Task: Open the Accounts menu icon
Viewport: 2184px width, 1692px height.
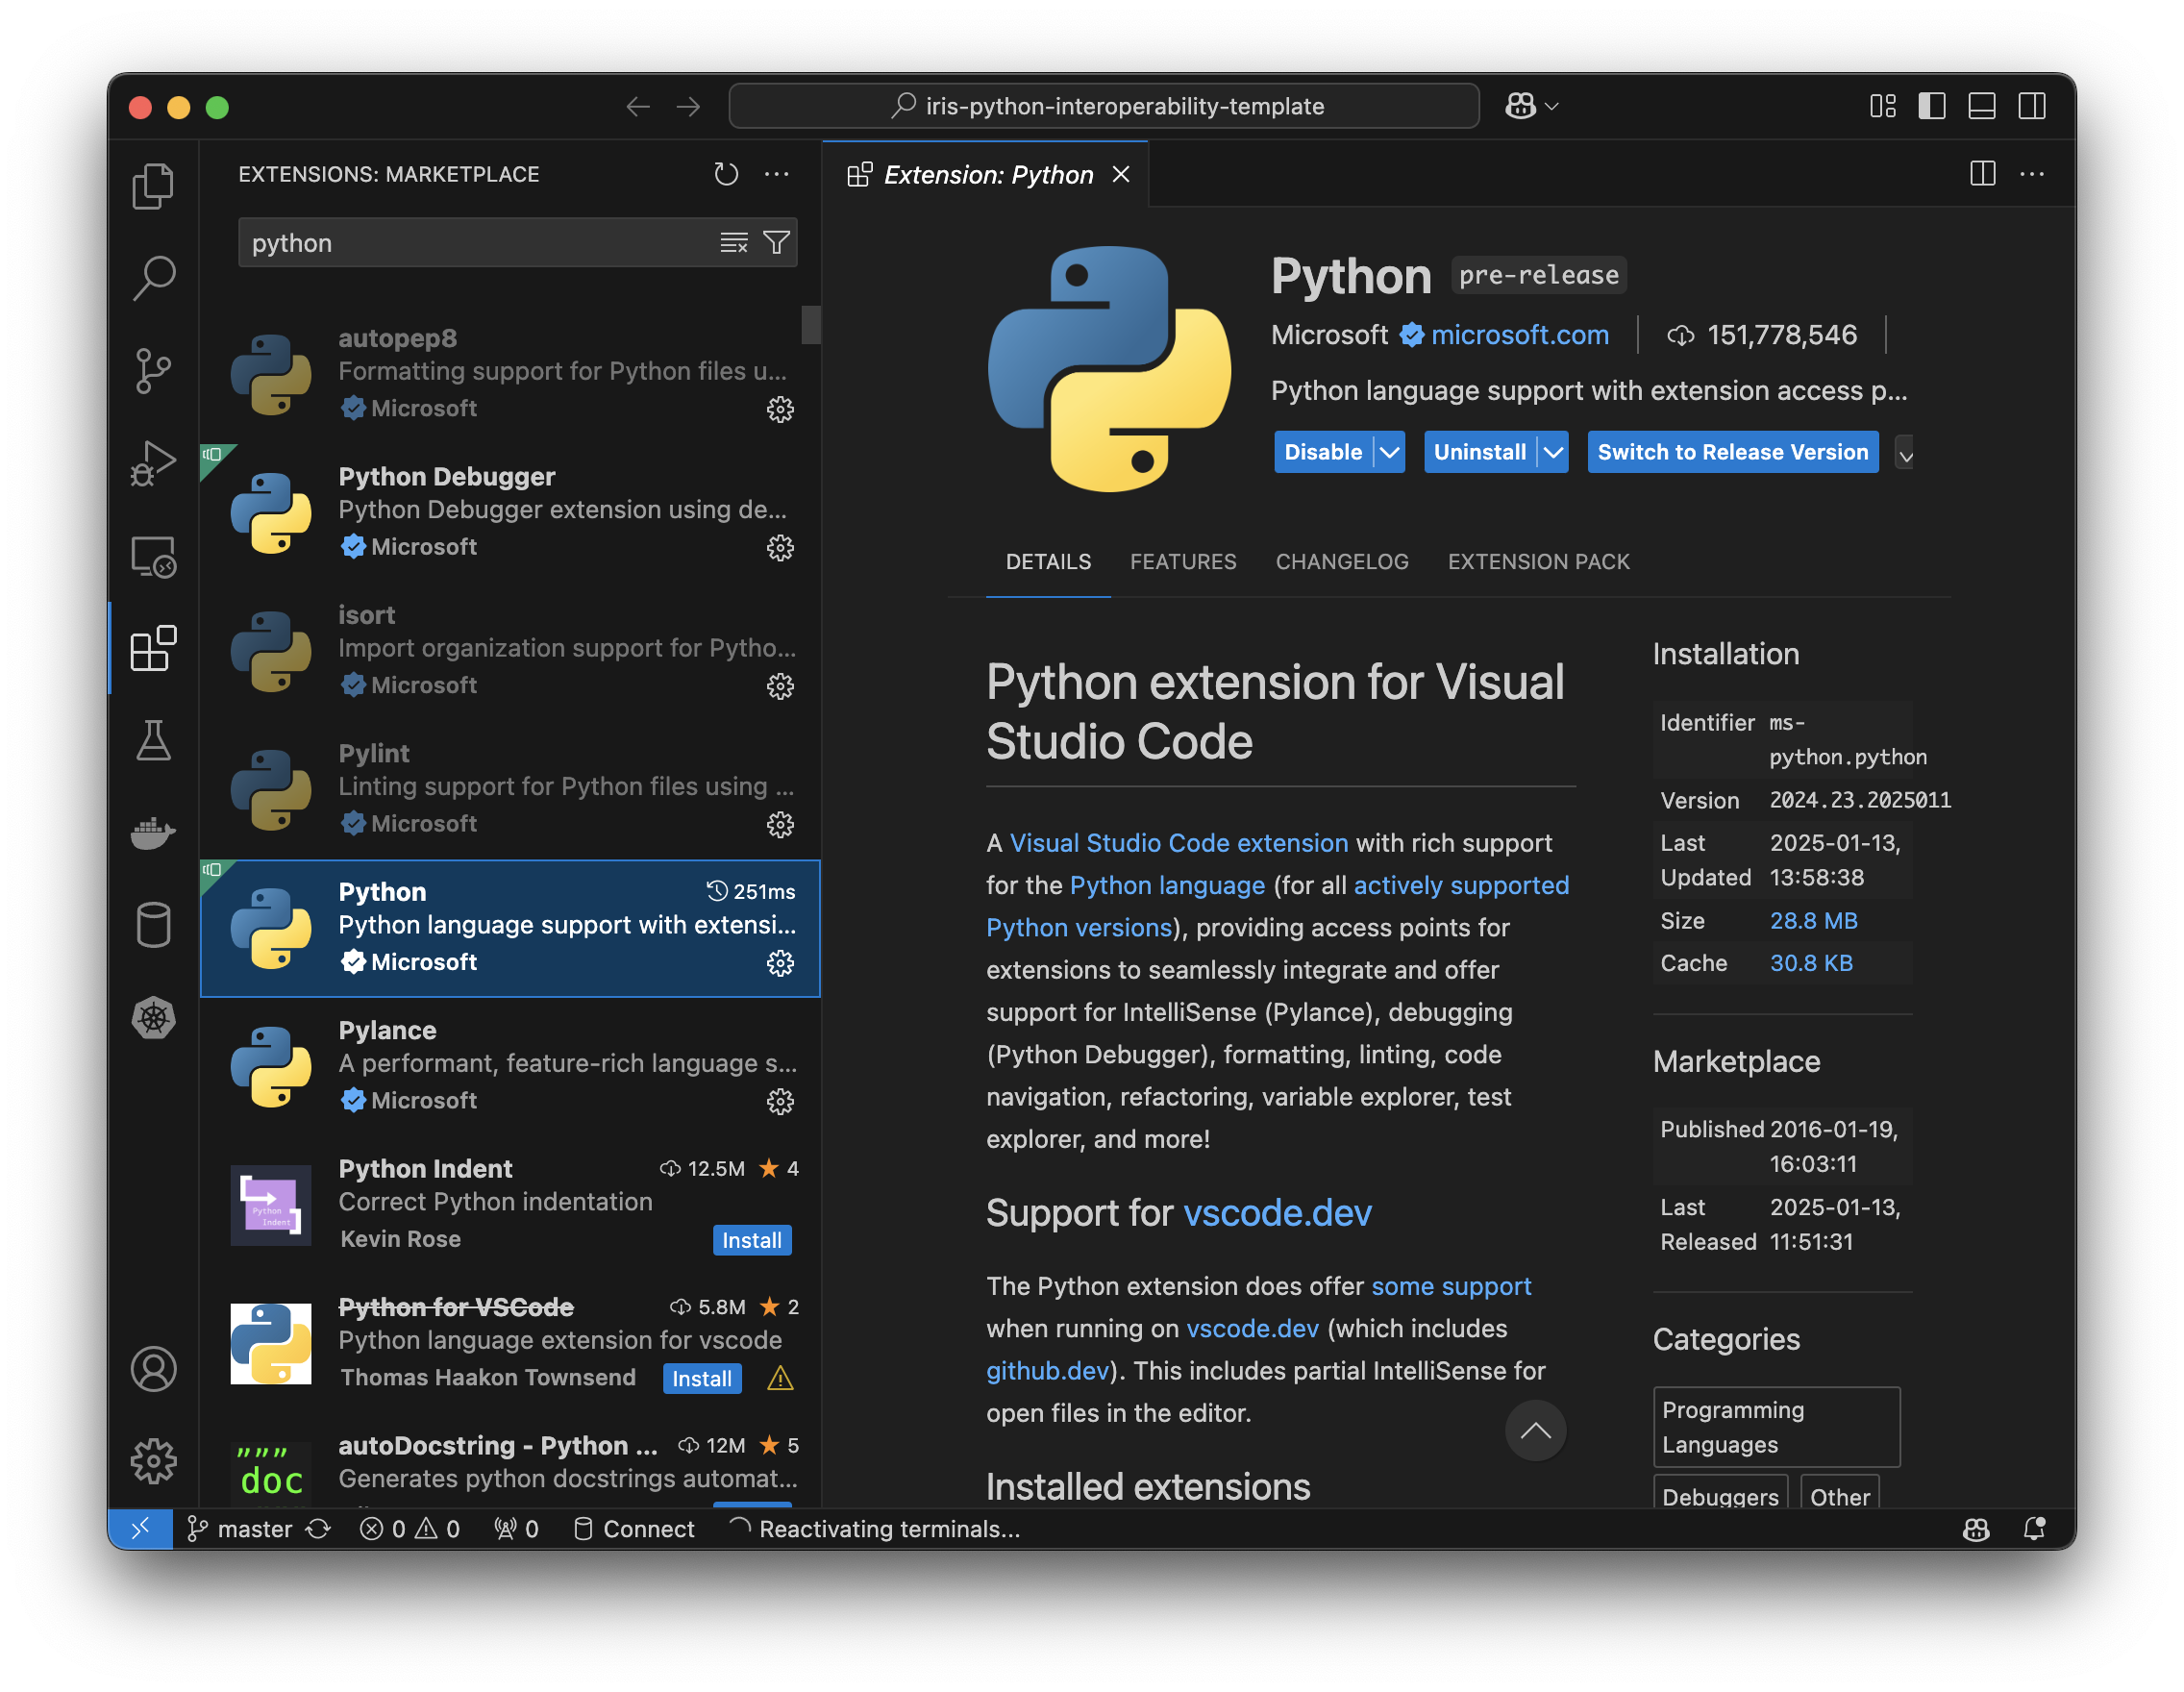Action: pyautogui.click(x=153, y=1370)
